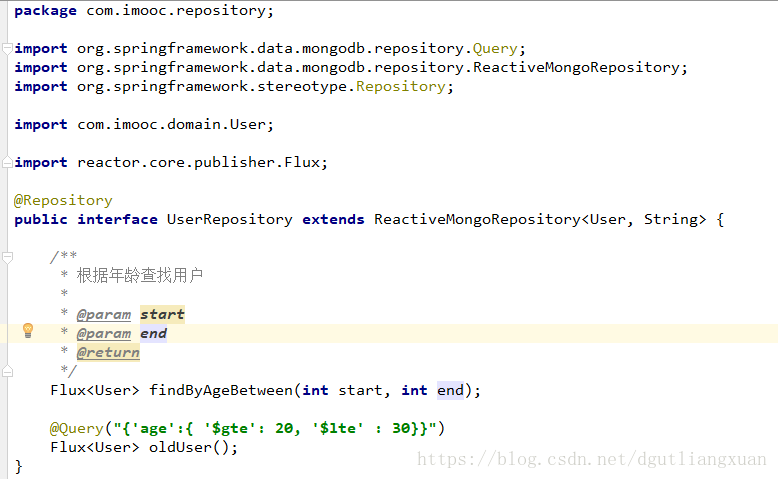Collapse the Javadoc comment fold marker
Viewport: 778px width, 479px height.
coord(7,257)
